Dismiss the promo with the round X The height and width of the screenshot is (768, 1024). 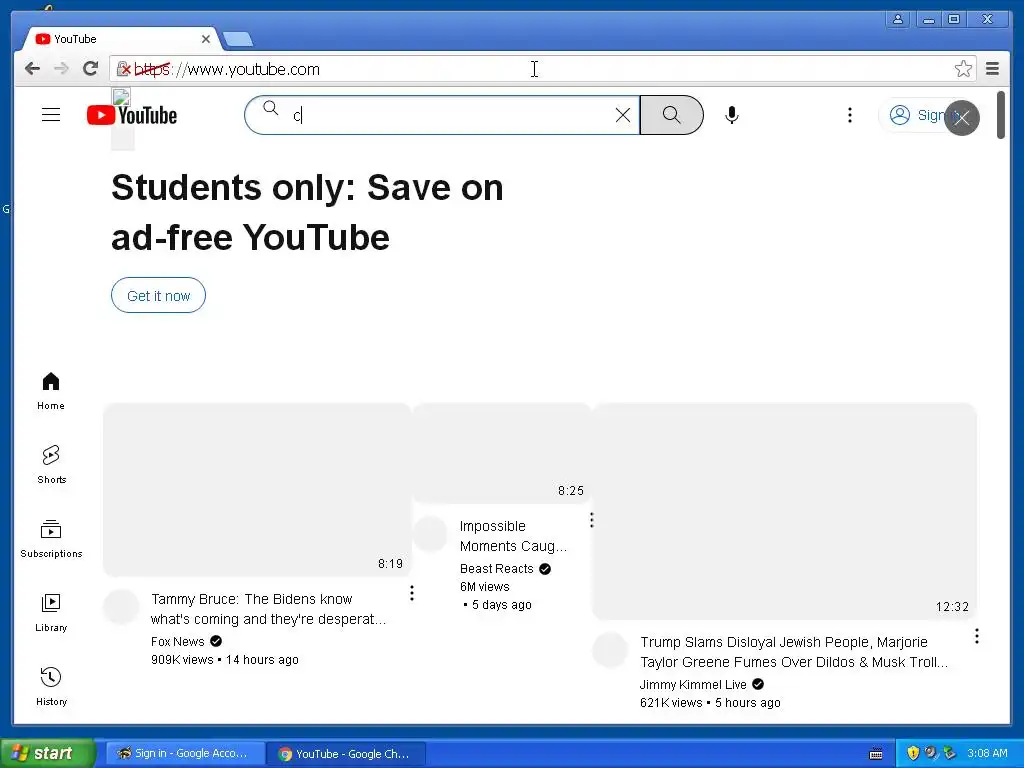(x=962, y=118)
